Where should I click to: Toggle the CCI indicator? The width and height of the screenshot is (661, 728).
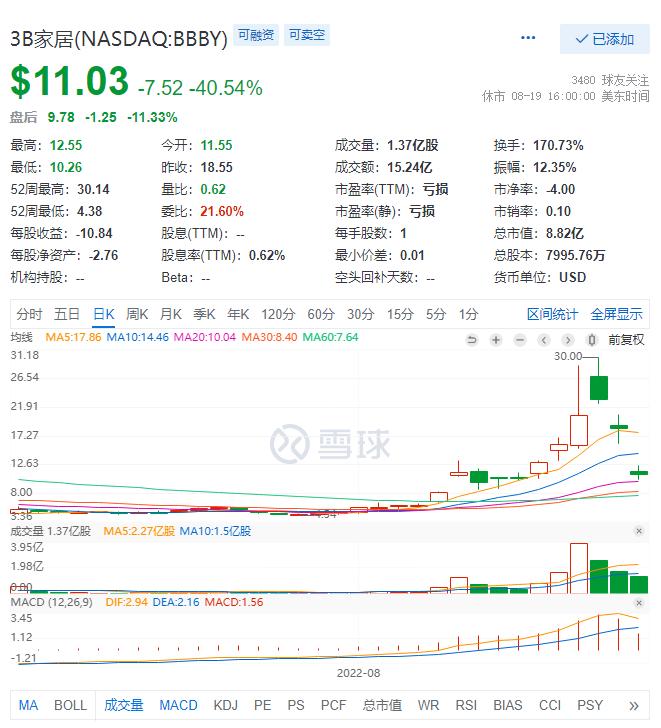[x=550, y=705]
